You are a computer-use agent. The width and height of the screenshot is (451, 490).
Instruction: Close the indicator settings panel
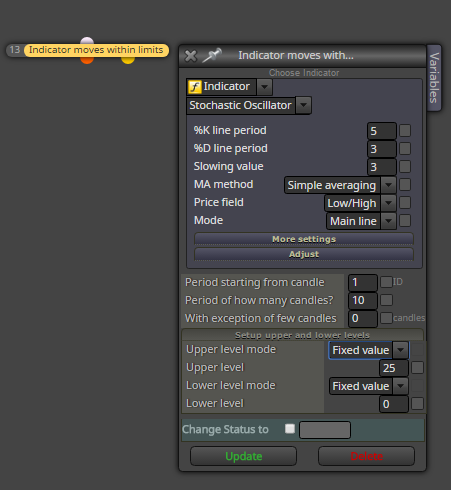click(x=191, y=56)
